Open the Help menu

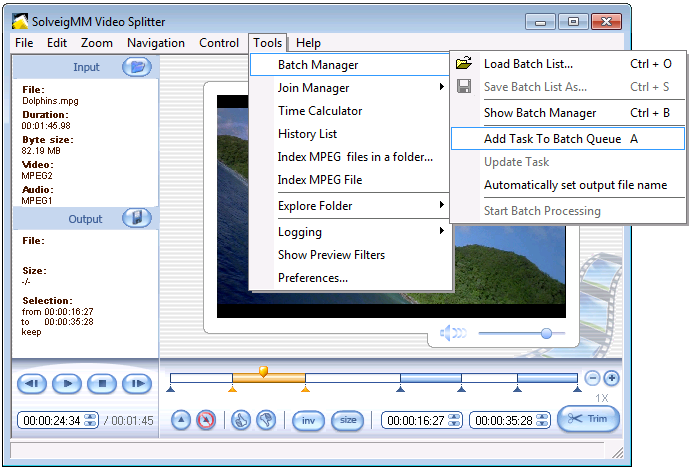pyautogui.click(x=308, y=43)
